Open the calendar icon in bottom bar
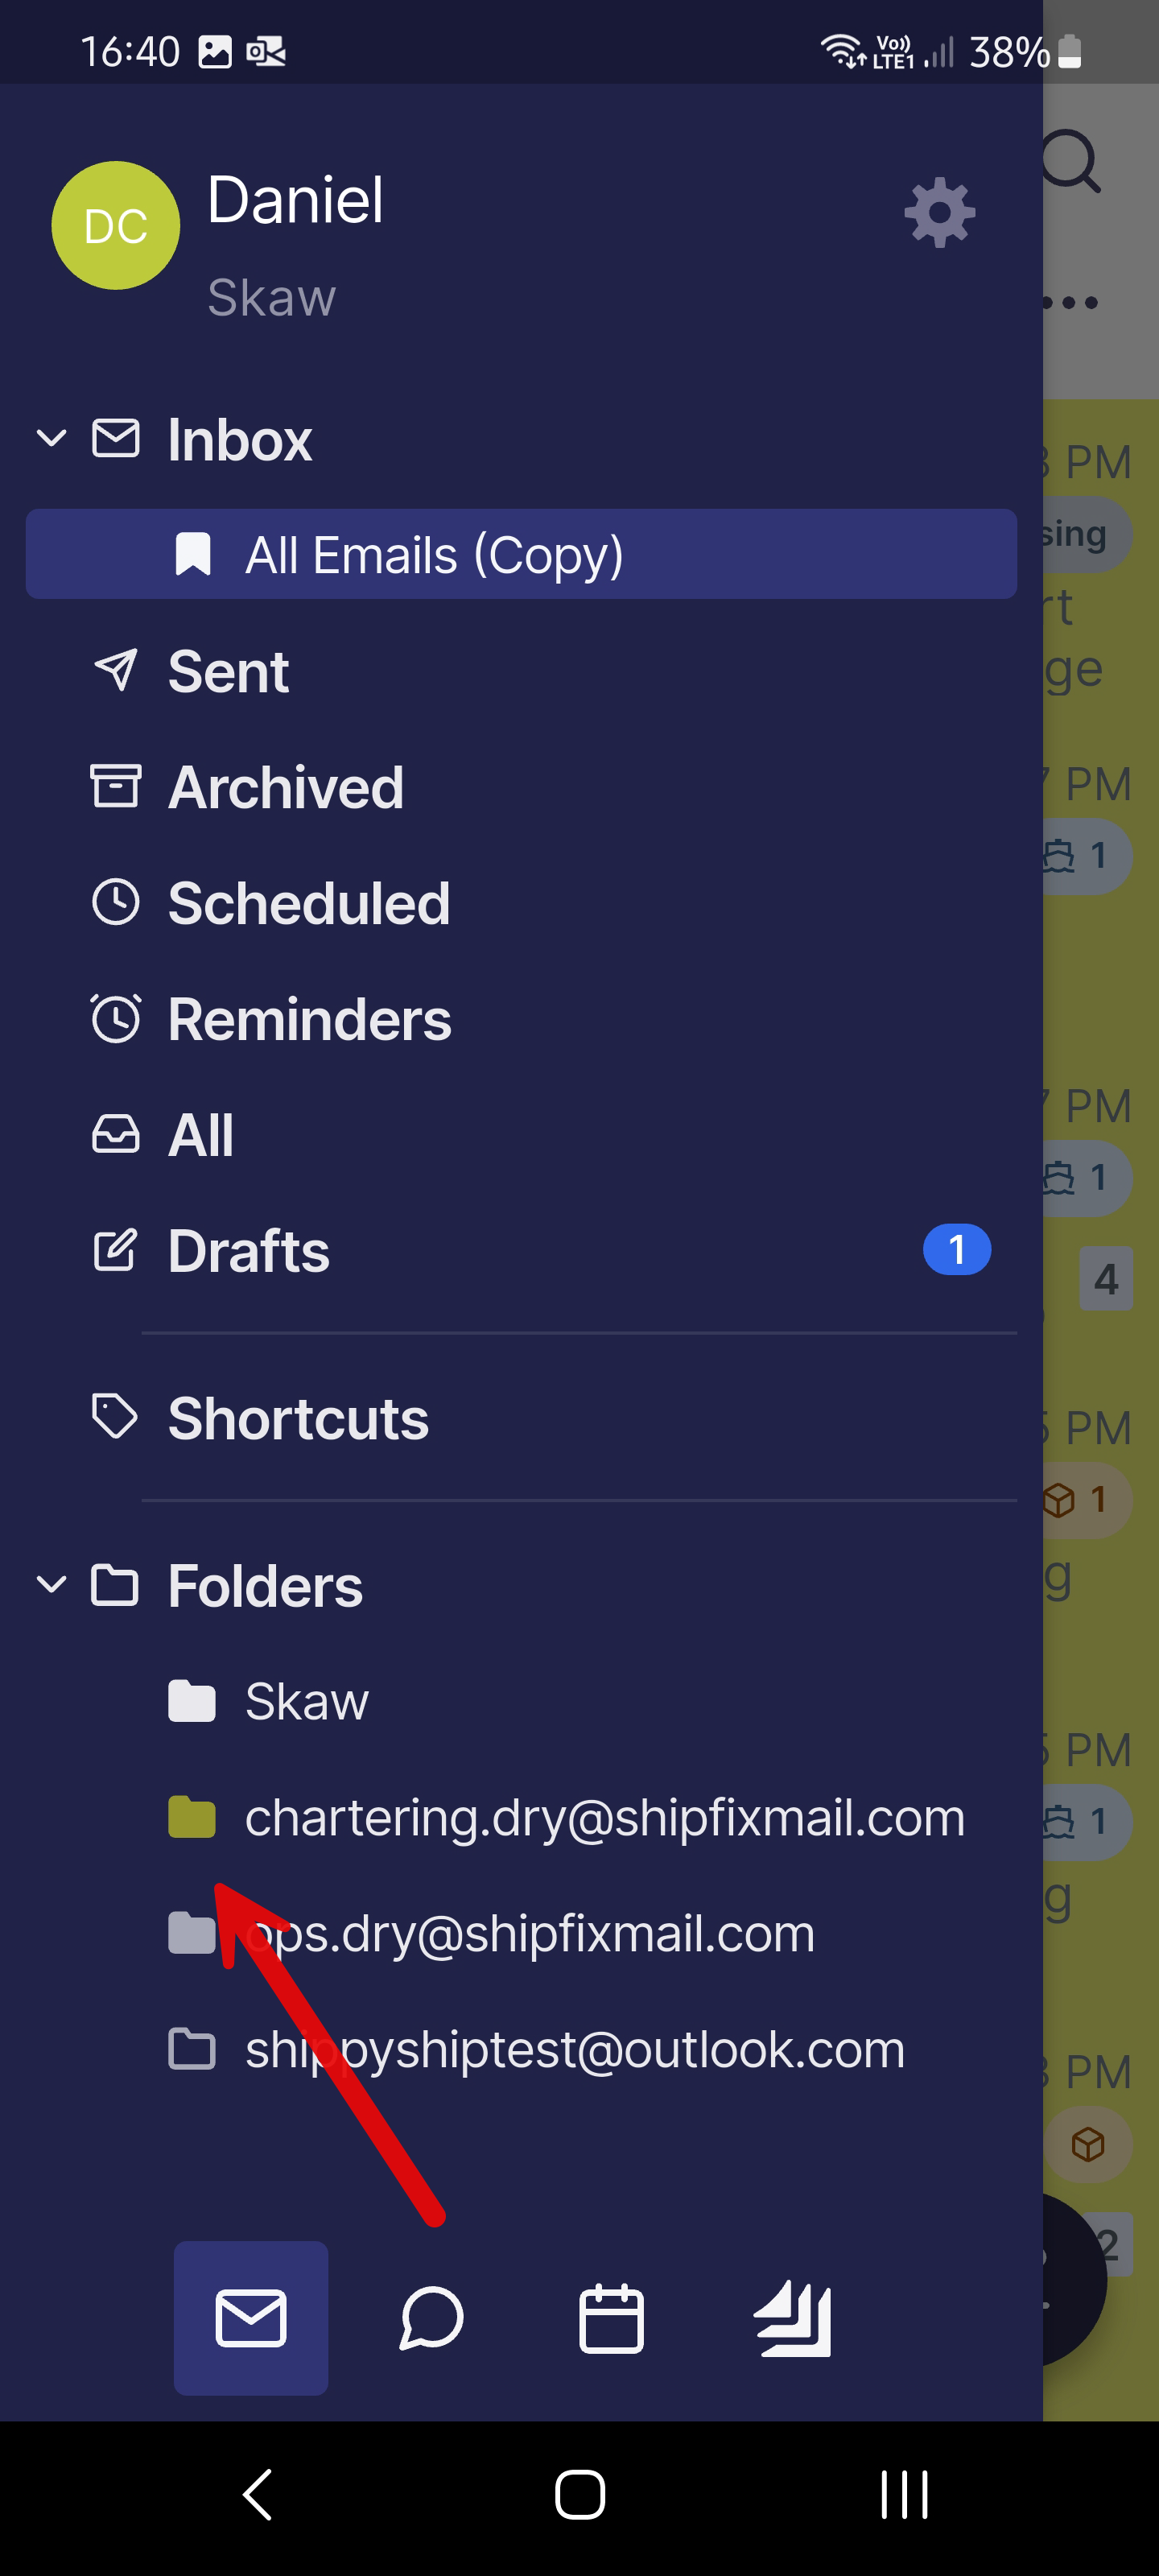1159x2576 pixels. pos(611,2317)
